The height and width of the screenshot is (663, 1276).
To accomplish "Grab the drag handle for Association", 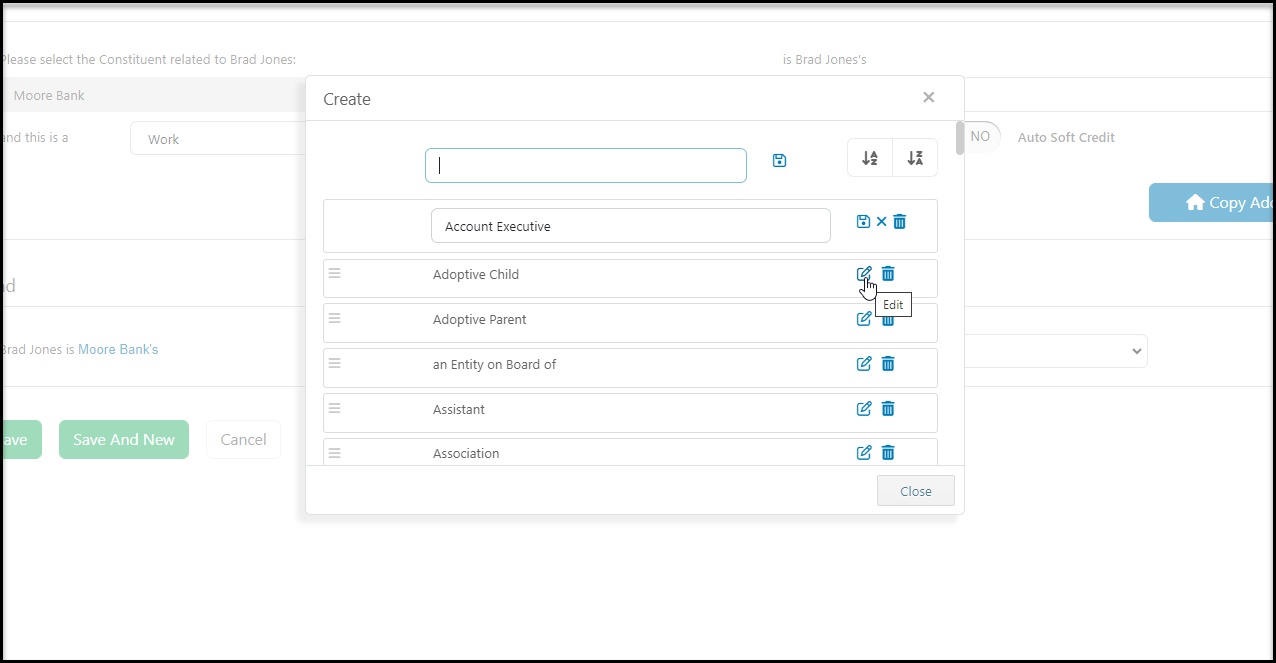I will coord(335,453).
